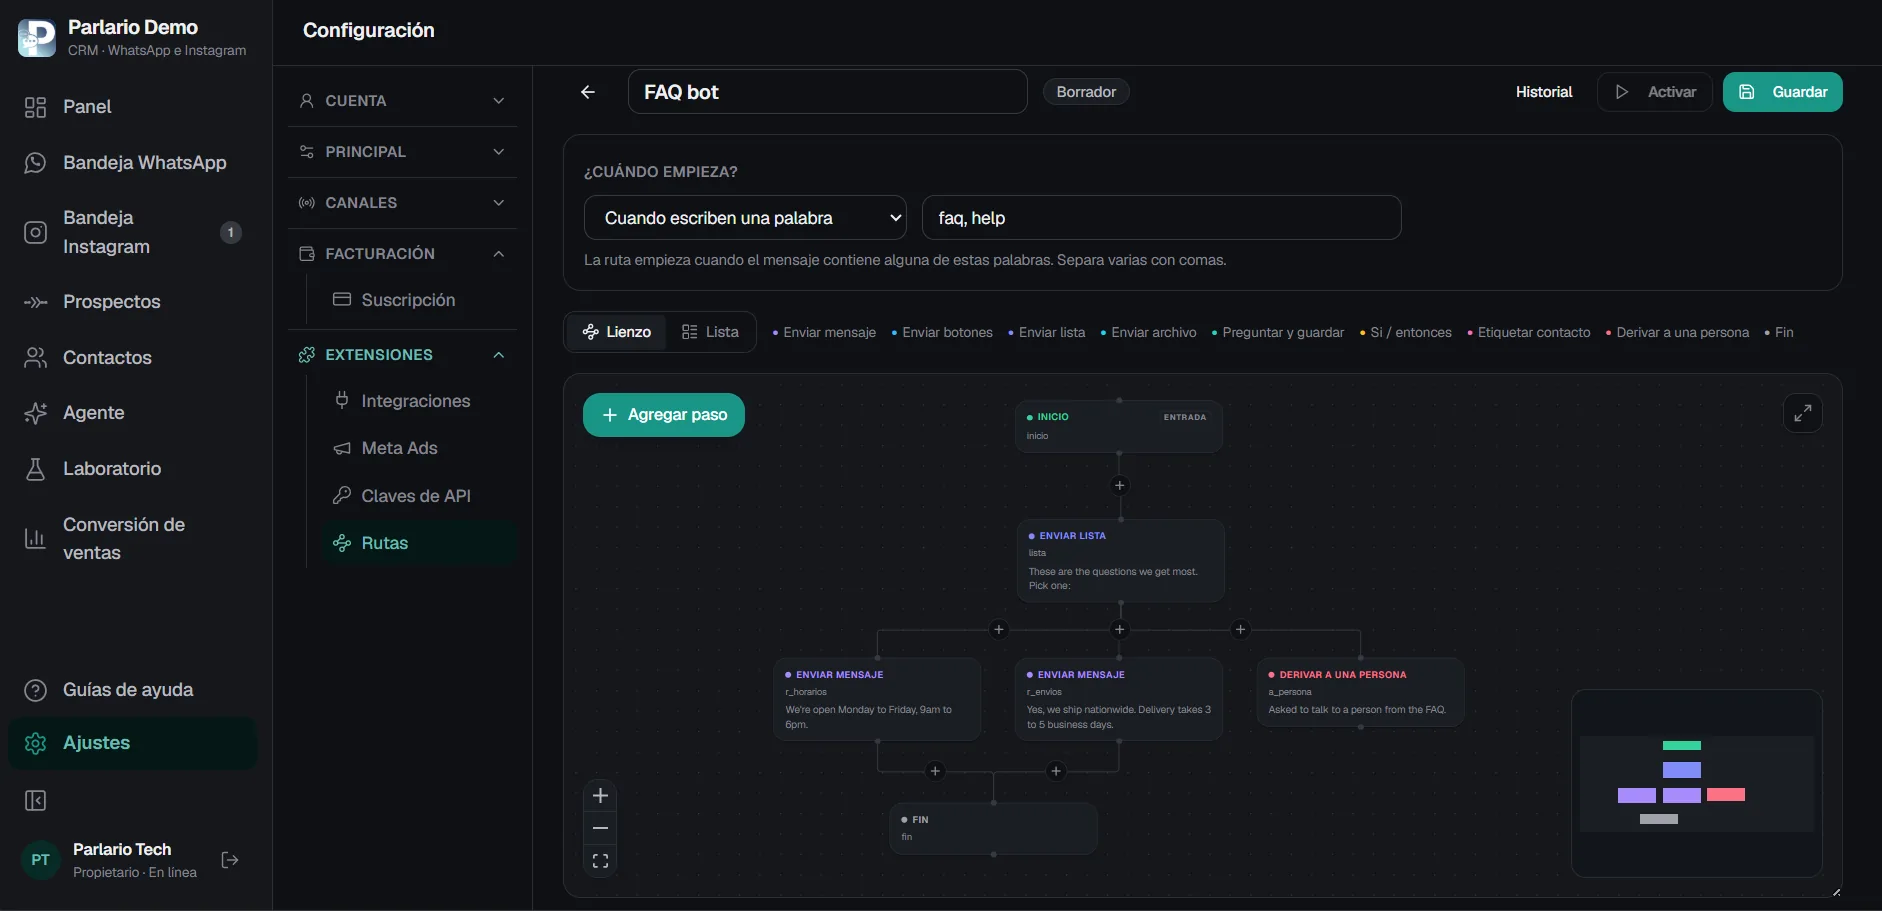Open Meta Ads settings
Viewport: 1882px width, 911px height.
click(418, 448)
